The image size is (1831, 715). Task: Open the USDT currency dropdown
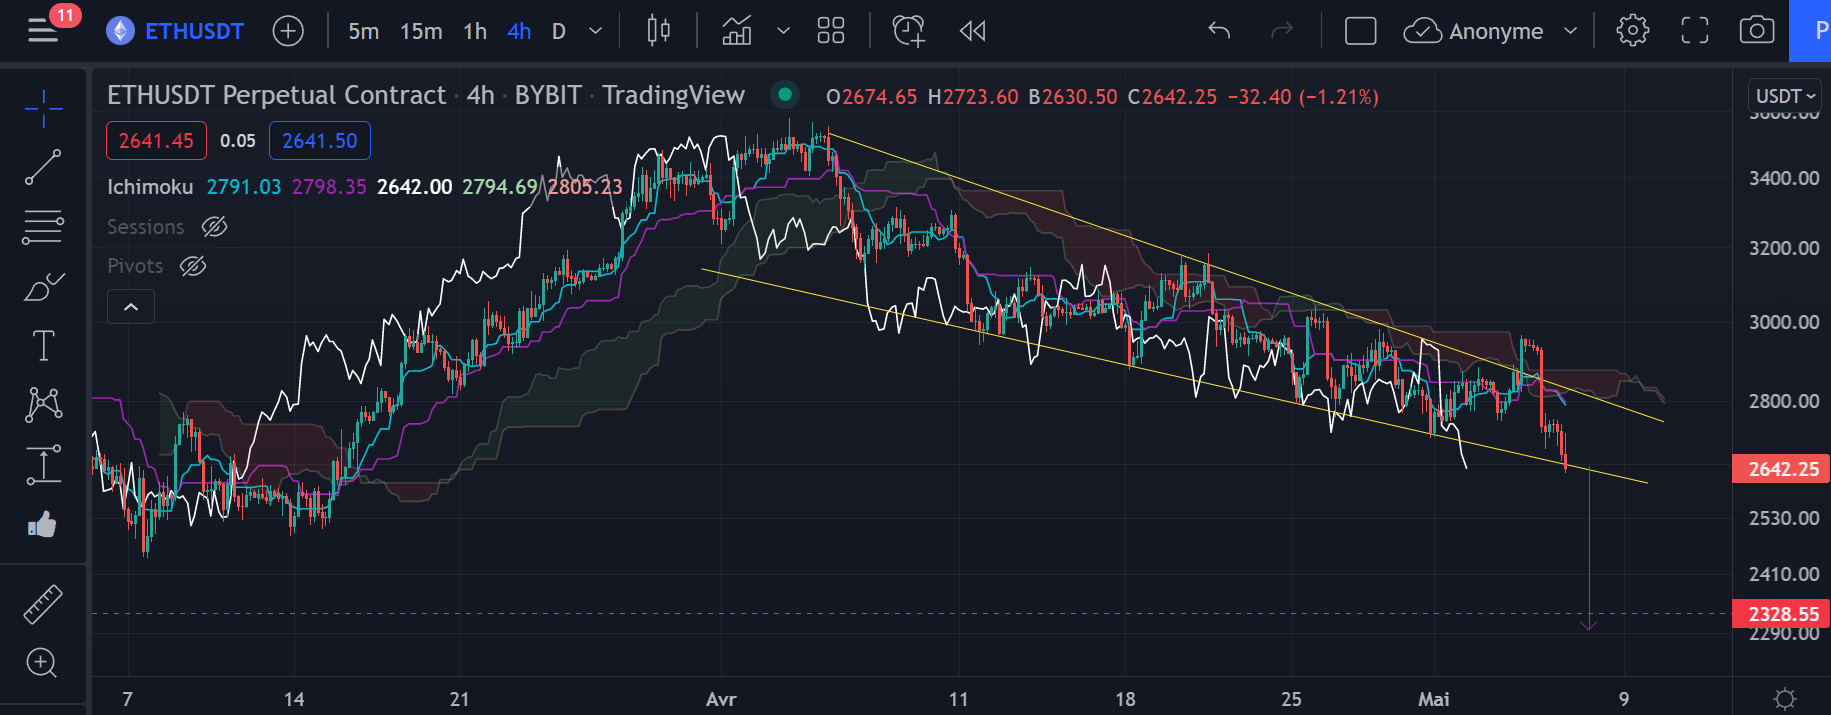[1785, 96]
